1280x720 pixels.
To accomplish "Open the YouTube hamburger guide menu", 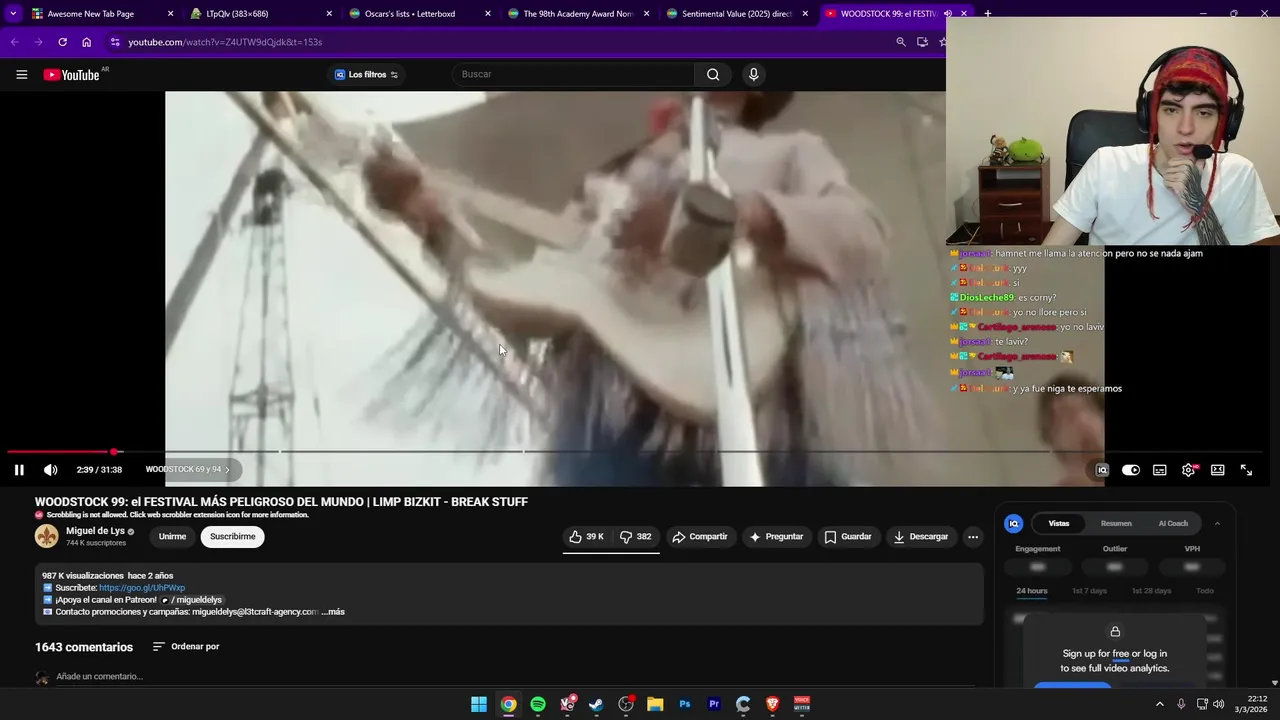I will click(x=21, y=74).
